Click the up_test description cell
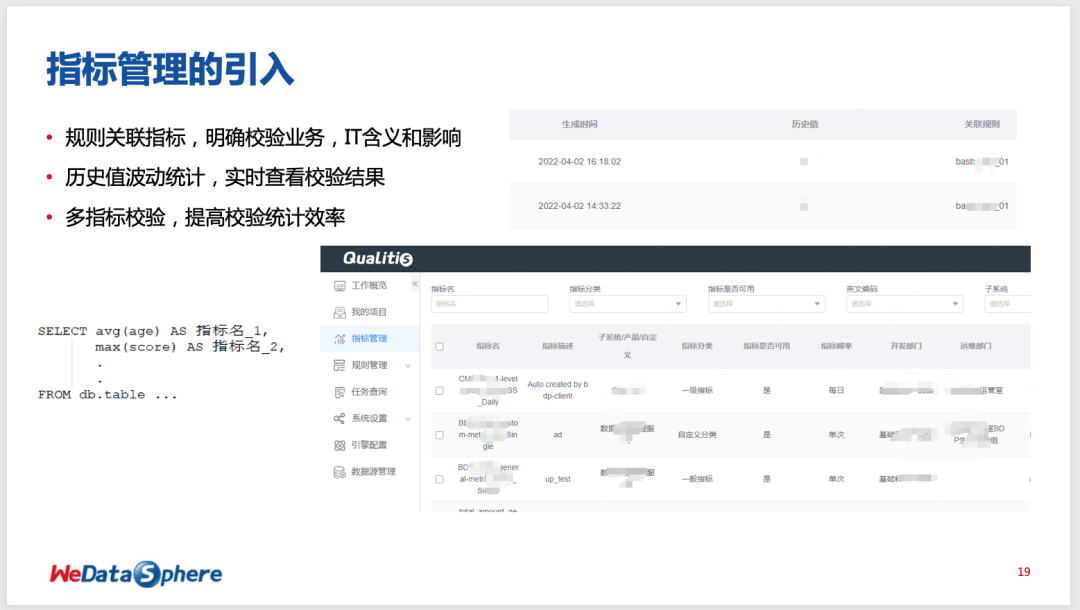 (558, 479)
